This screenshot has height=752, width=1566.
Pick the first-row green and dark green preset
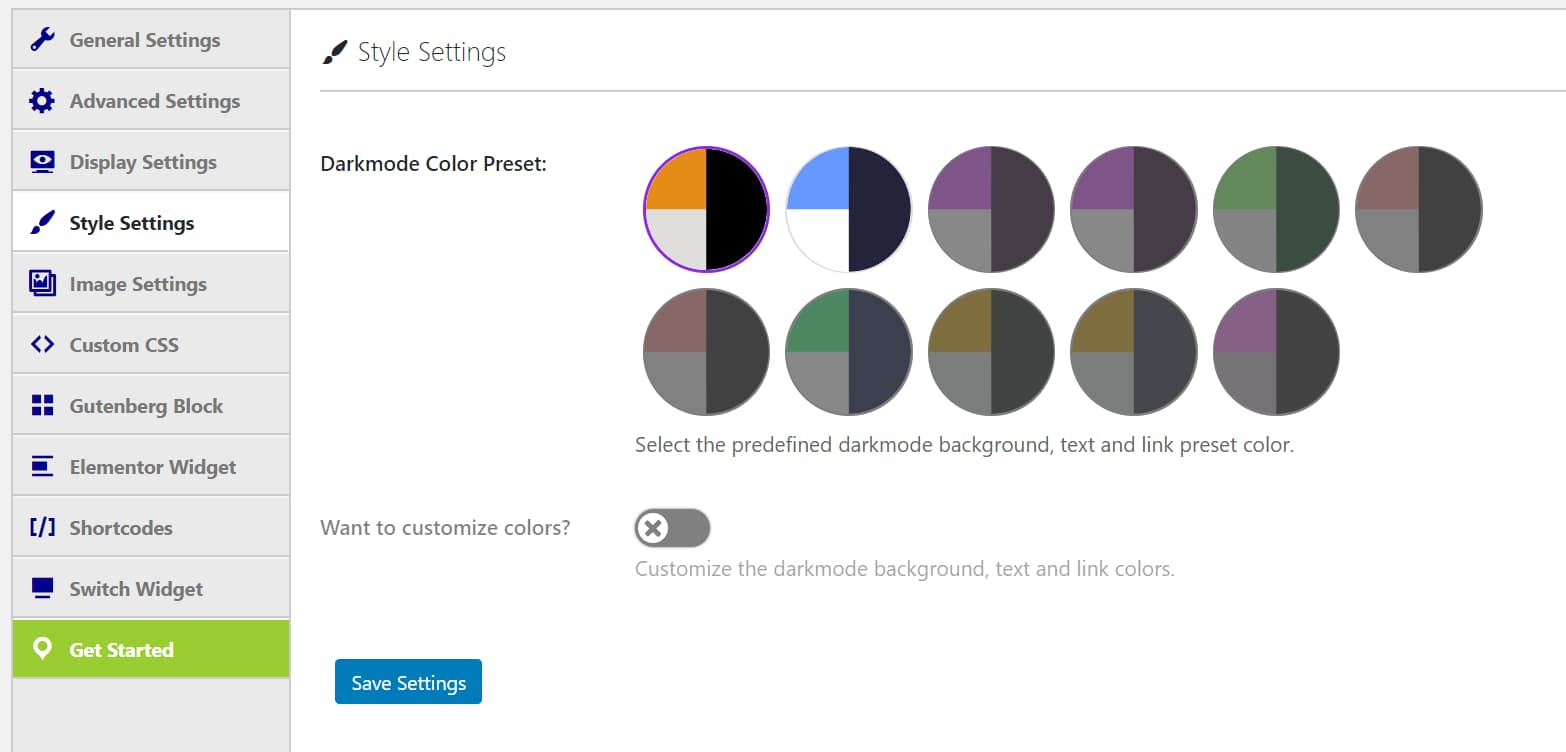coord(1276,209)
